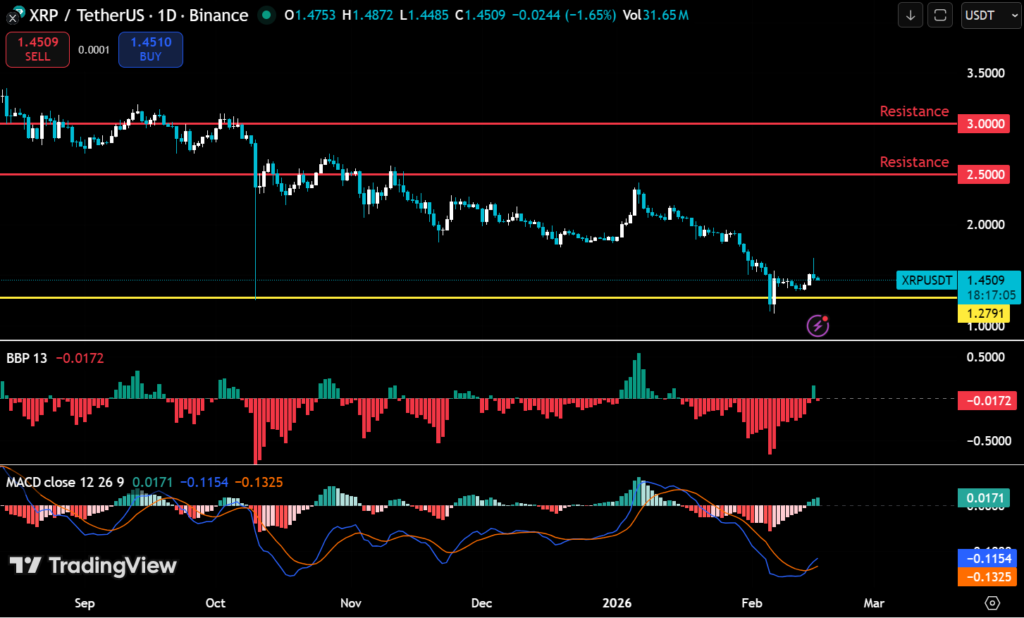This screenshot has width=1024, height=618.
Task: Open the USDT currency dropdown
Action: (989, 16)
